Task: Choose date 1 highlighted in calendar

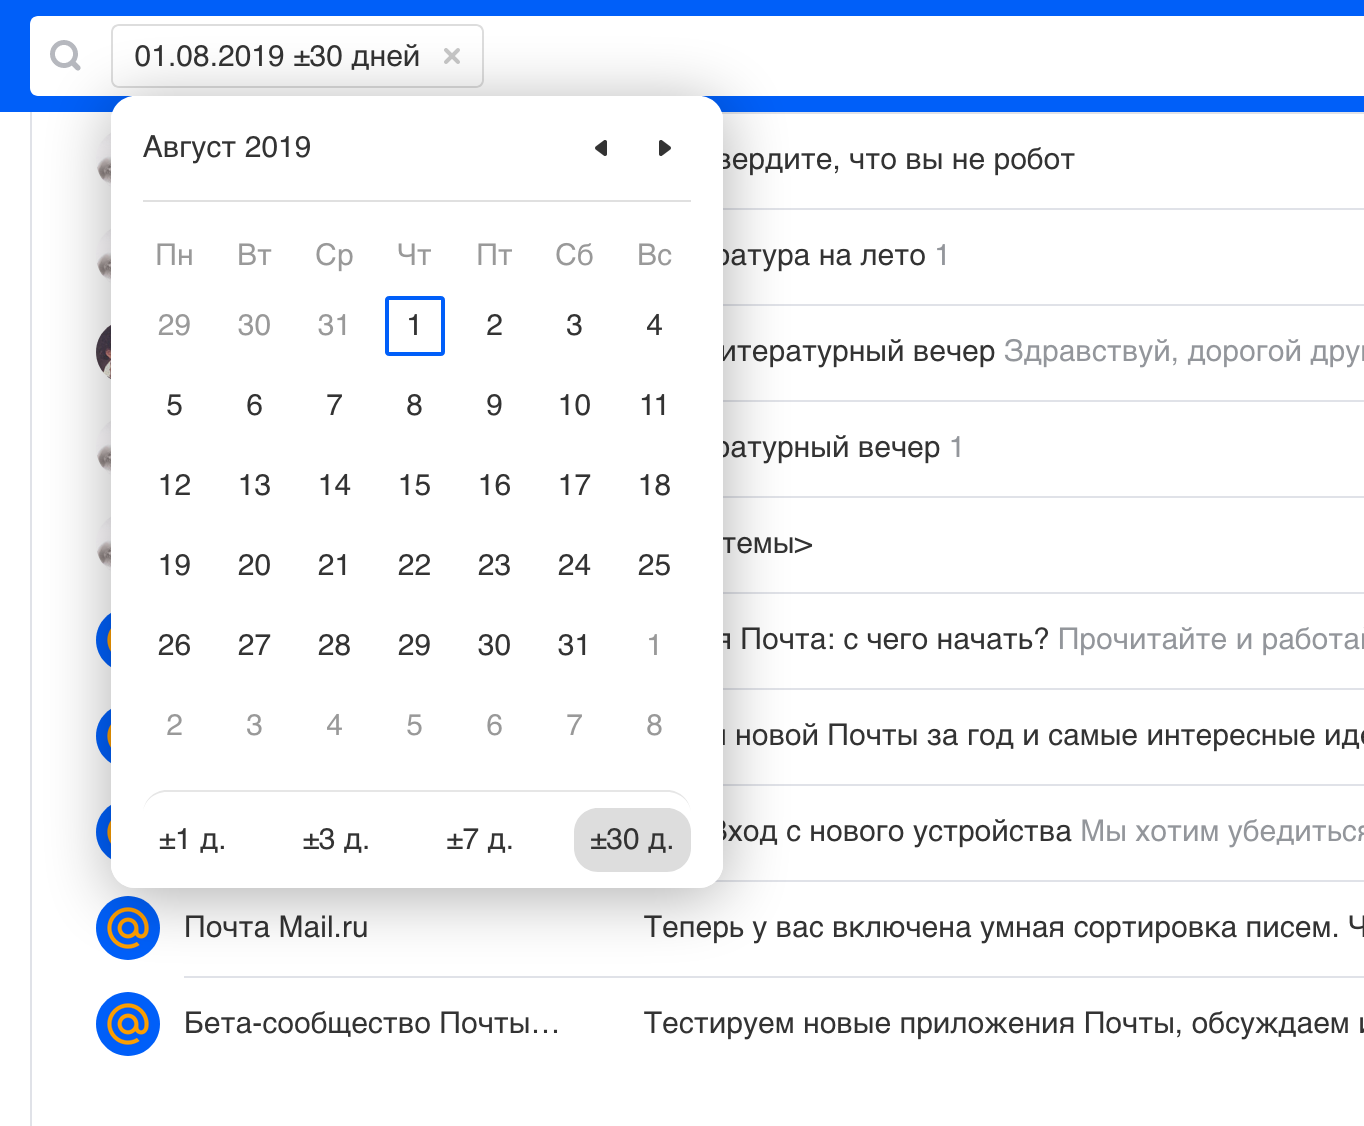Action: click(414, 326)
